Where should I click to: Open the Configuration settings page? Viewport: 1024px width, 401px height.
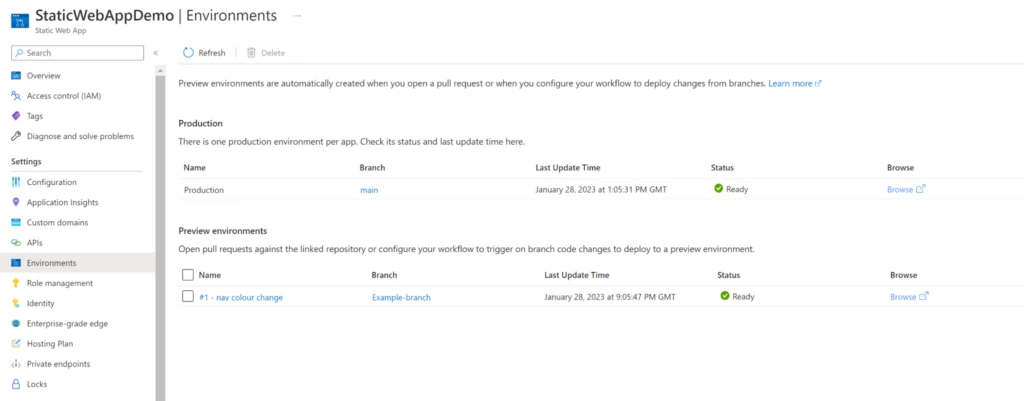[51, 182]
